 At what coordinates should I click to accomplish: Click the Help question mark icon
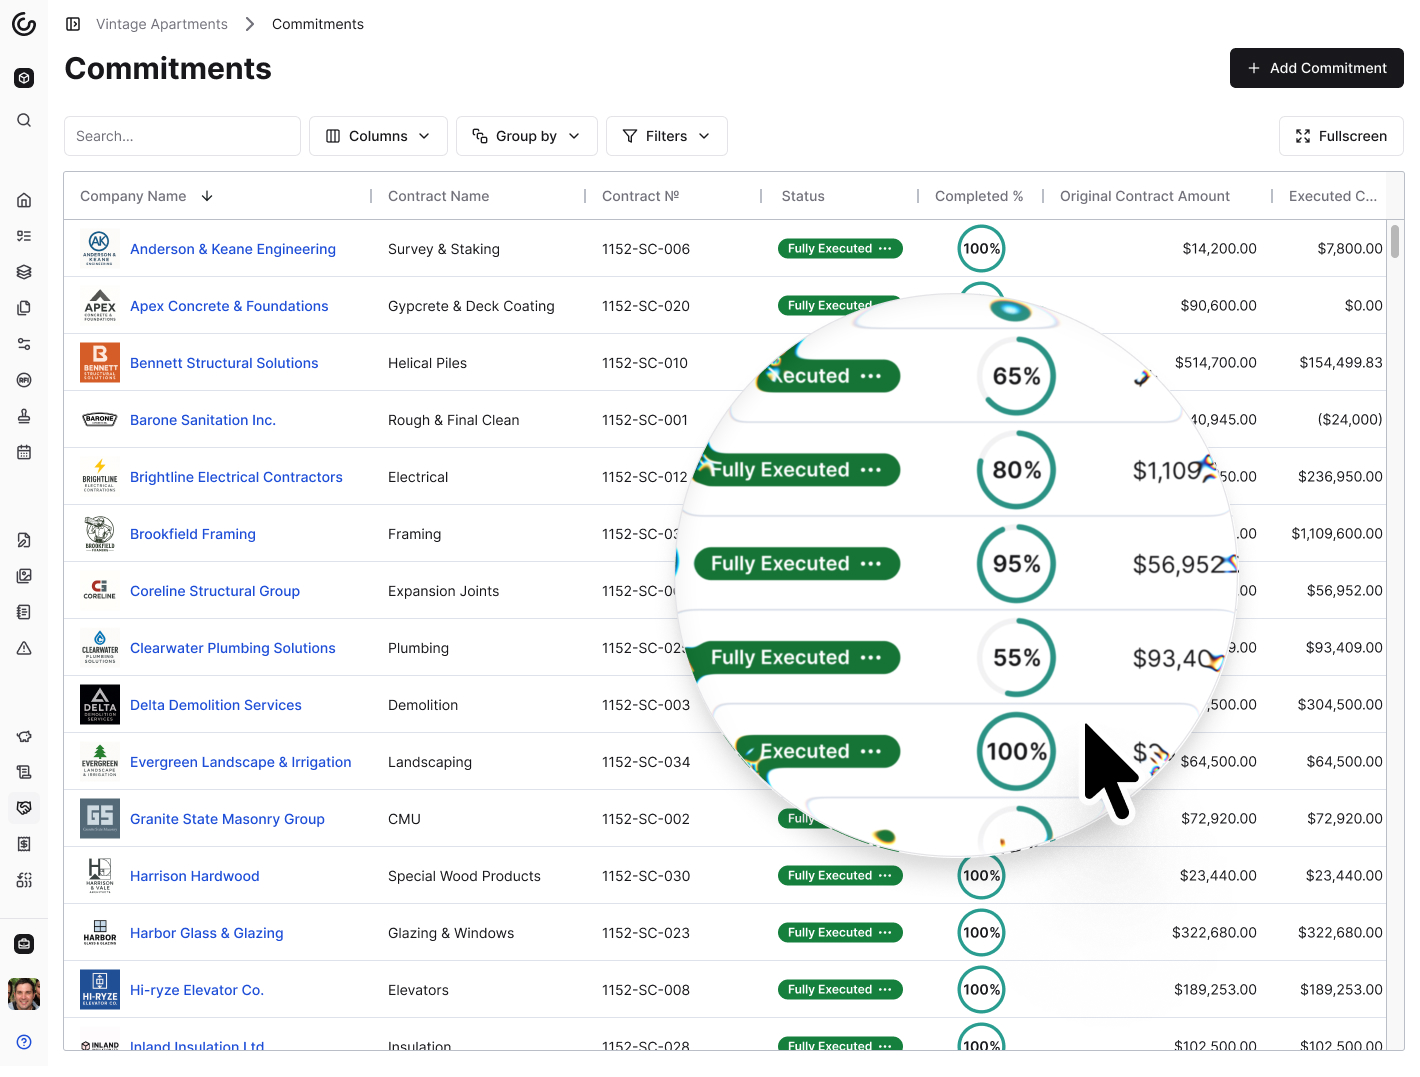[24, 1041]
